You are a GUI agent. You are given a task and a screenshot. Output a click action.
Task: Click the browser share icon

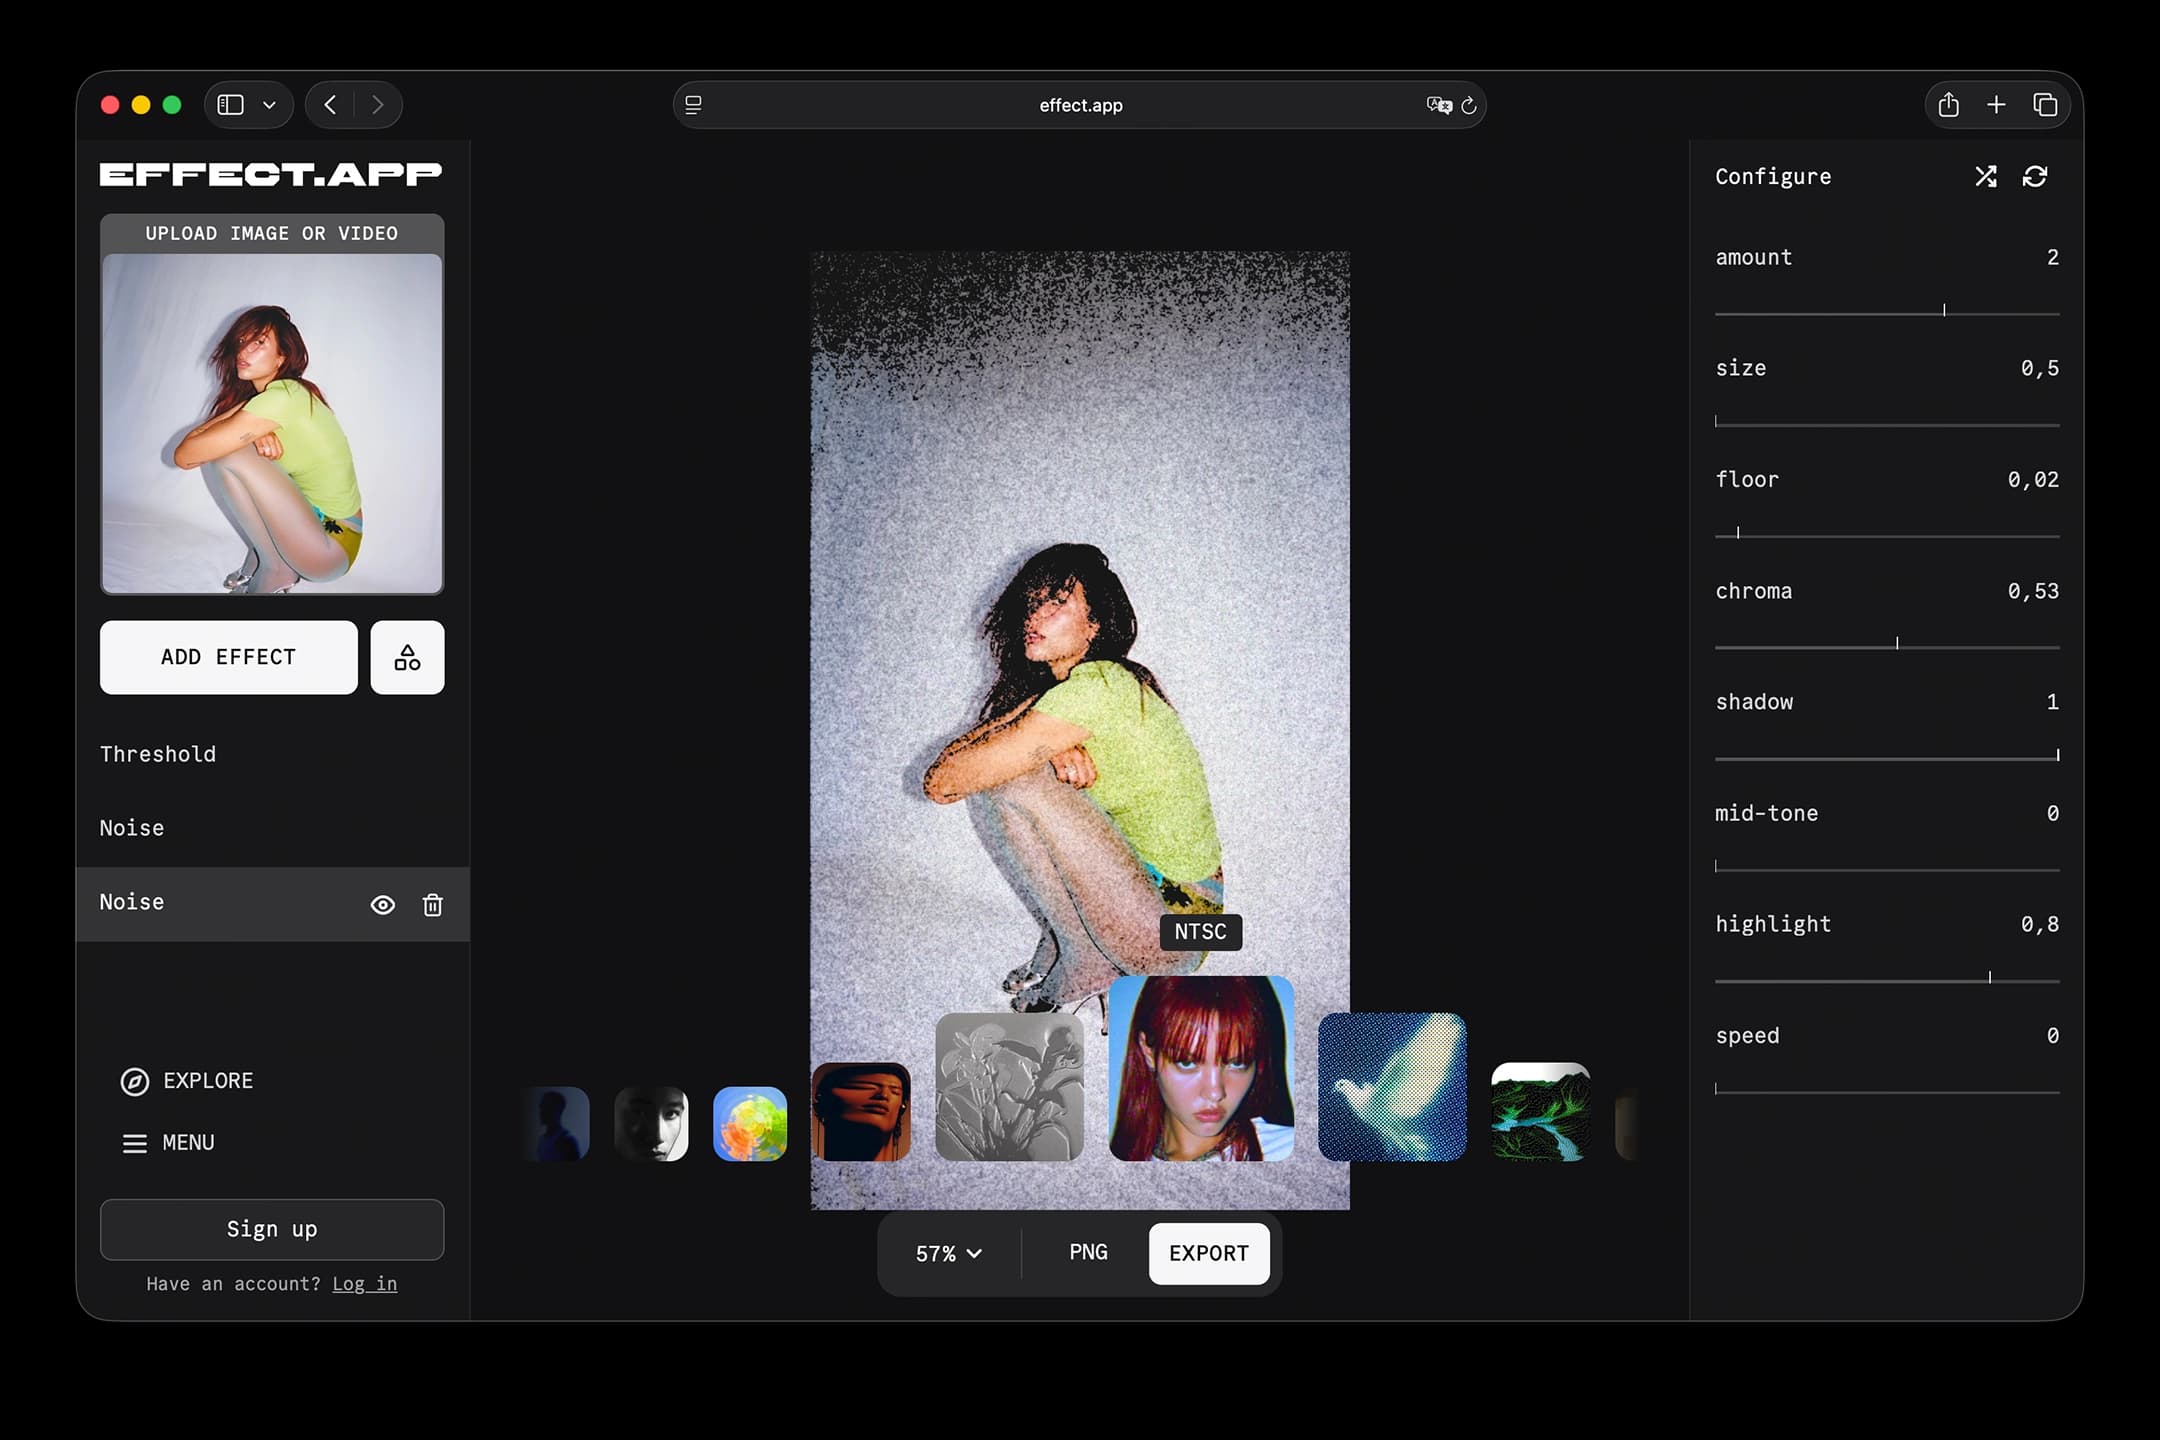click(x=1948, y=105)
